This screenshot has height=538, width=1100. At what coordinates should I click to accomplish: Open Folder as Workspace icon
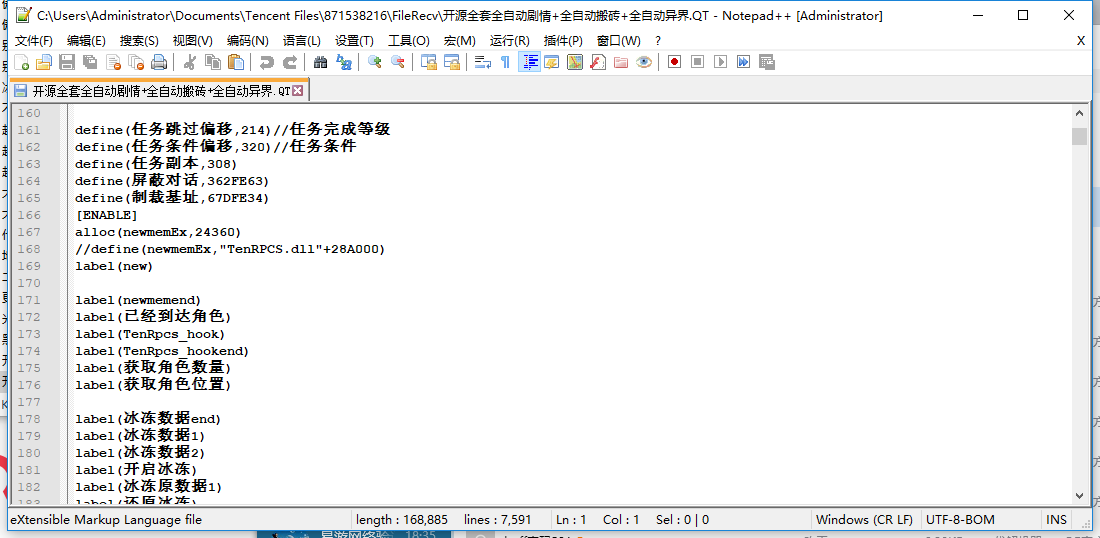(621, 62)
